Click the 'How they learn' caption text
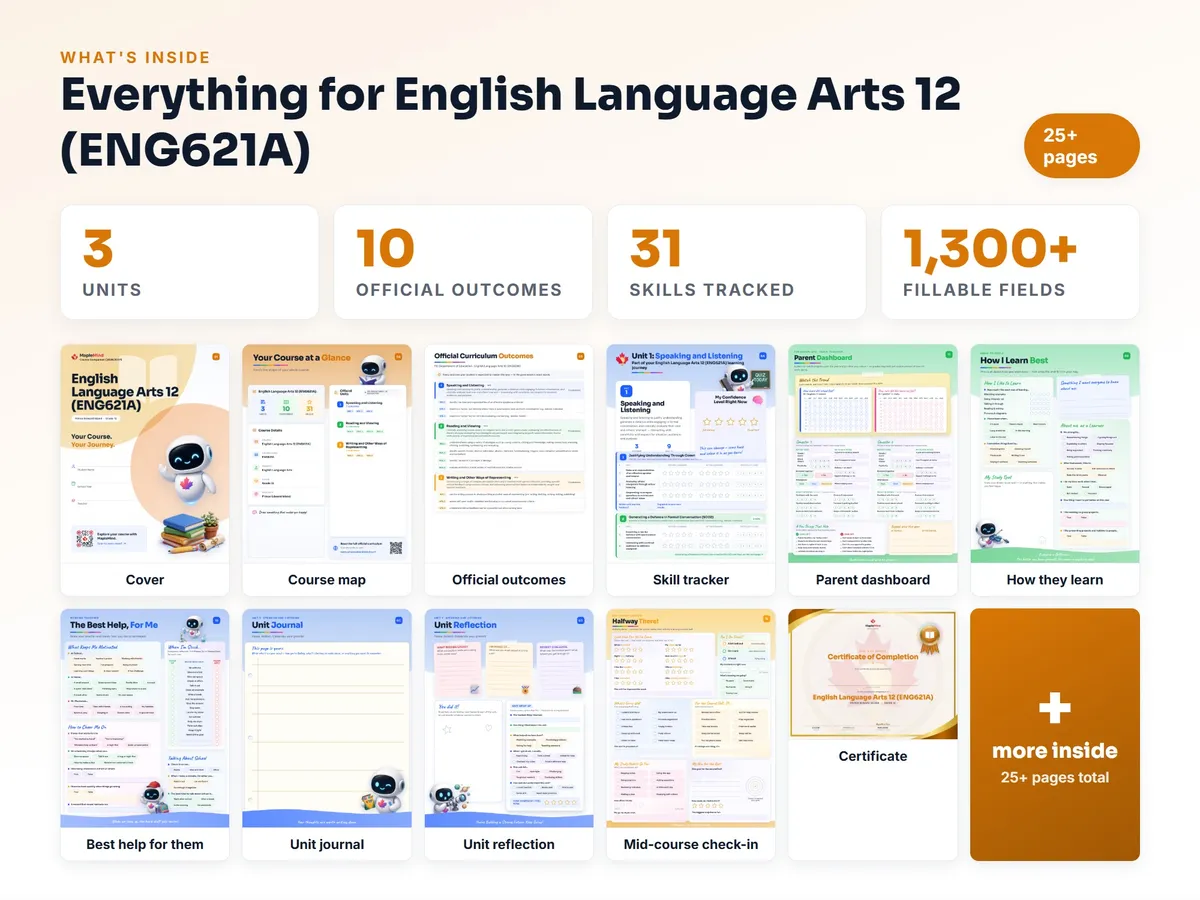The width and height of the screenshot is (1200, 900). 1055,580
